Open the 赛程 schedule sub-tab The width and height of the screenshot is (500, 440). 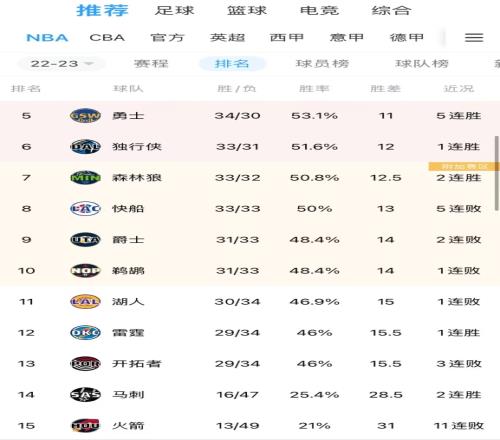(151, 63)
